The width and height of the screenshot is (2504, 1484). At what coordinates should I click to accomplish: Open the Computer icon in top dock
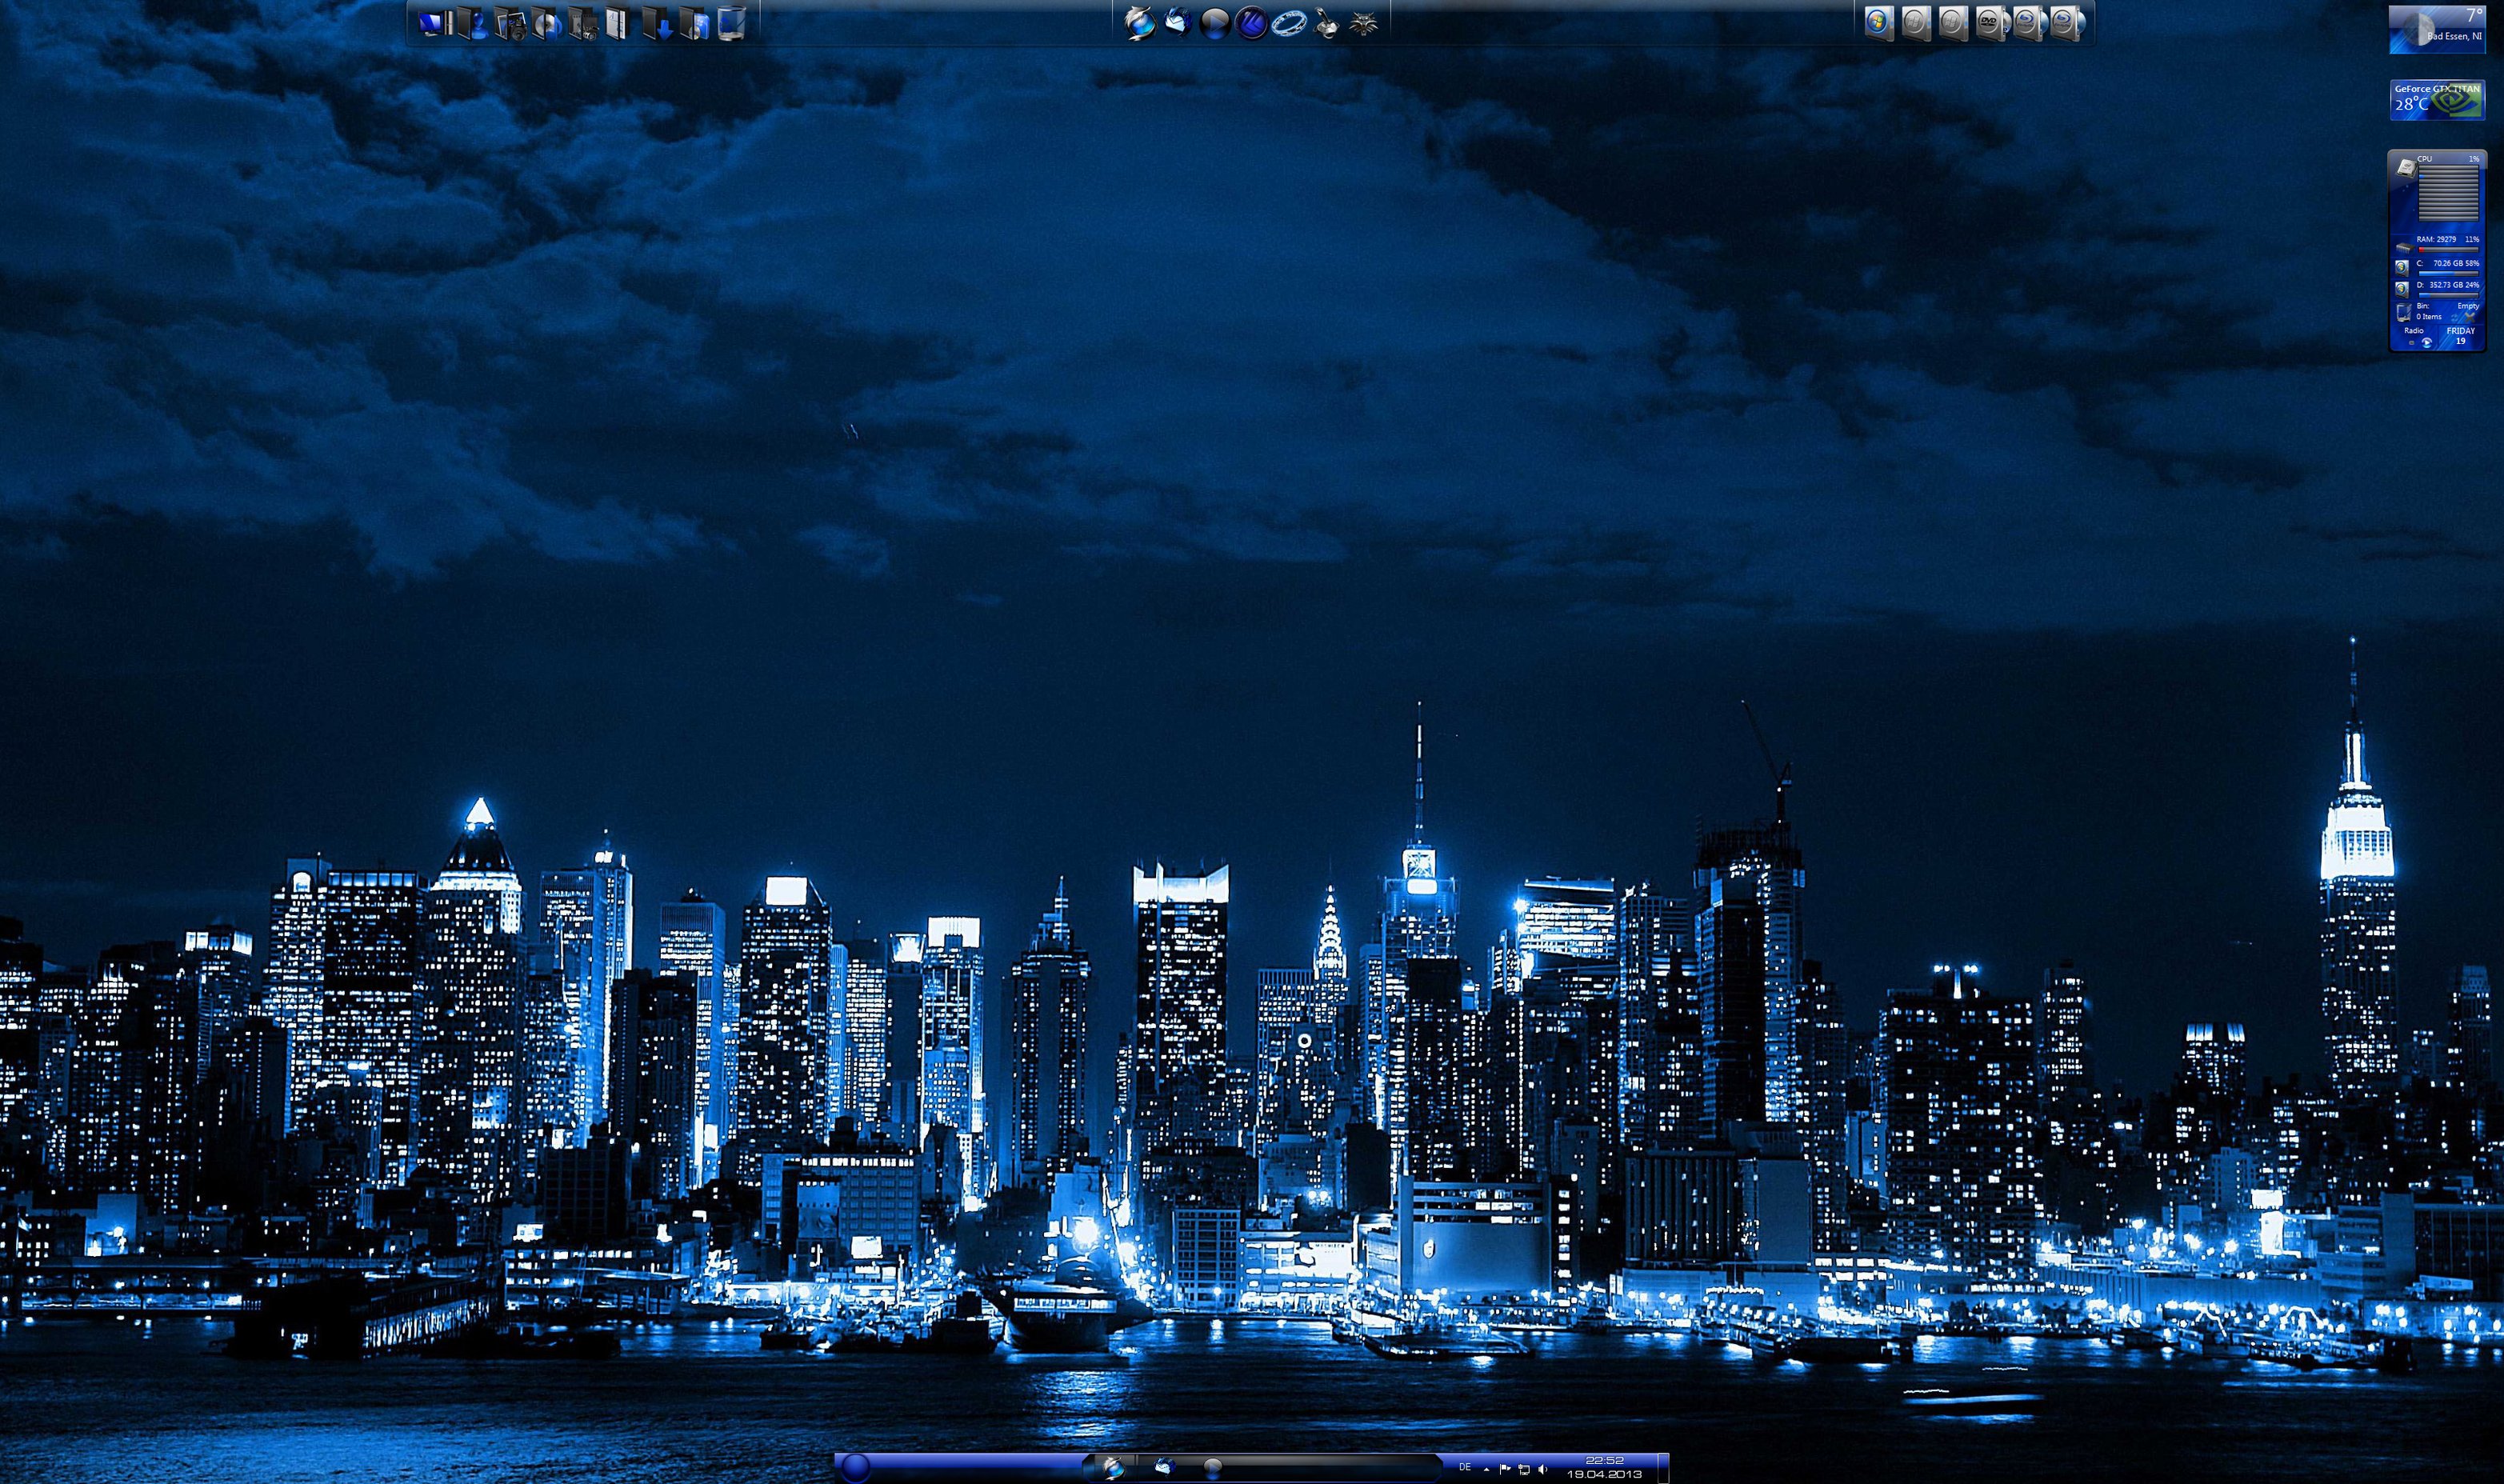pyautogui.click(x=436, y=23)
